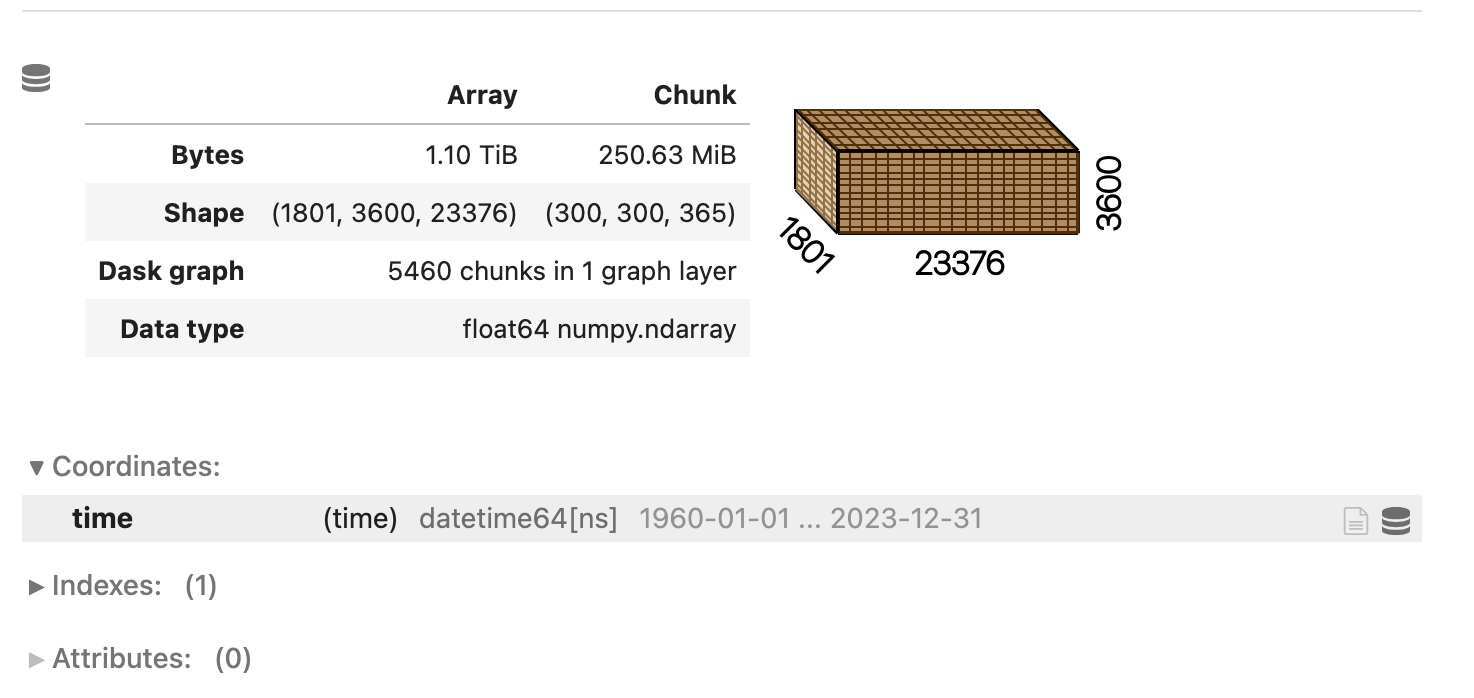Select the 250.63 MiB chunk size cell

pyautogui.click(x=667, y=155)
